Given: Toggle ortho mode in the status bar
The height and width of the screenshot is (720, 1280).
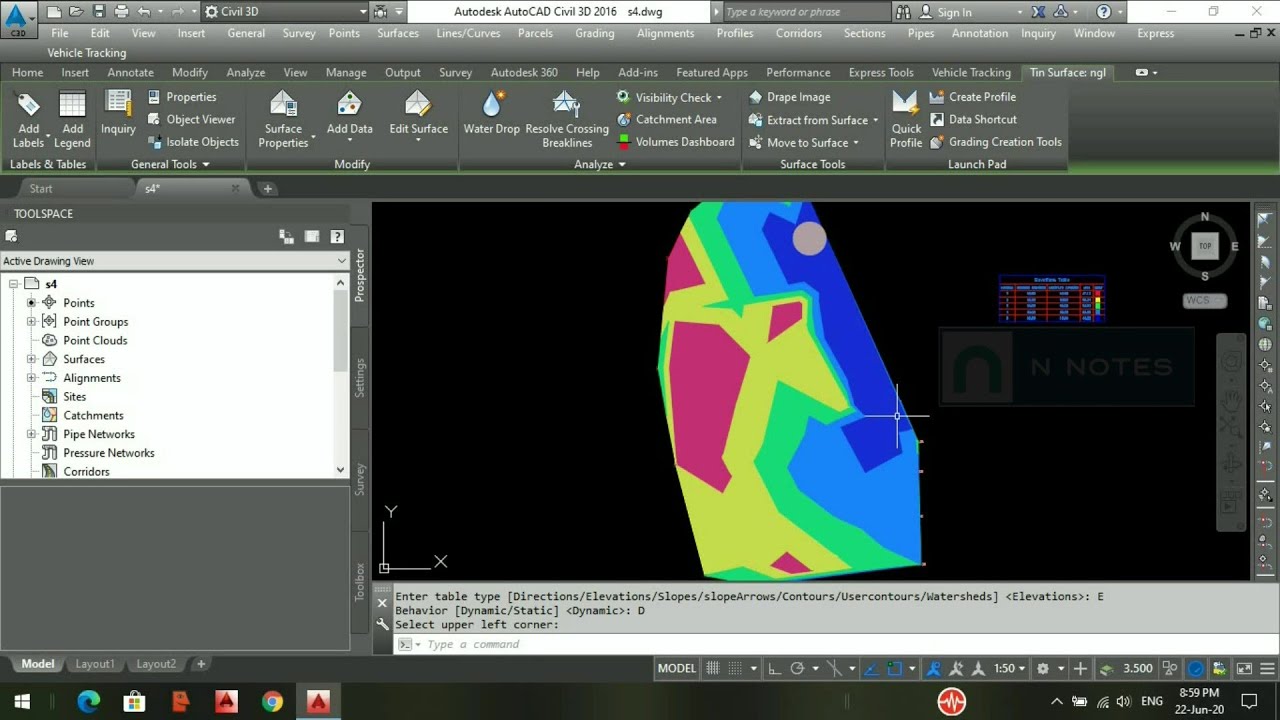Looking at the screenshot, I should [774, 668].
